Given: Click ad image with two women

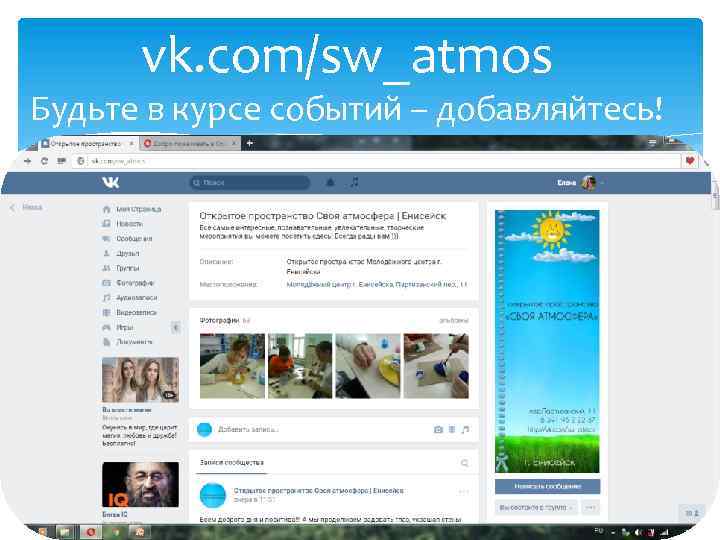Looking at the screenshot, I should click(x=141, y=380).
